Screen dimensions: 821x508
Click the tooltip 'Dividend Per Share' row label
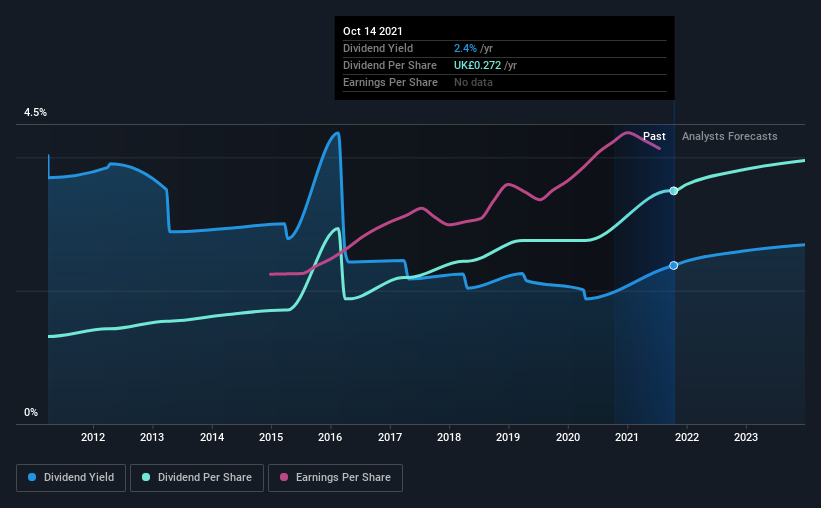tap(390, 65)
